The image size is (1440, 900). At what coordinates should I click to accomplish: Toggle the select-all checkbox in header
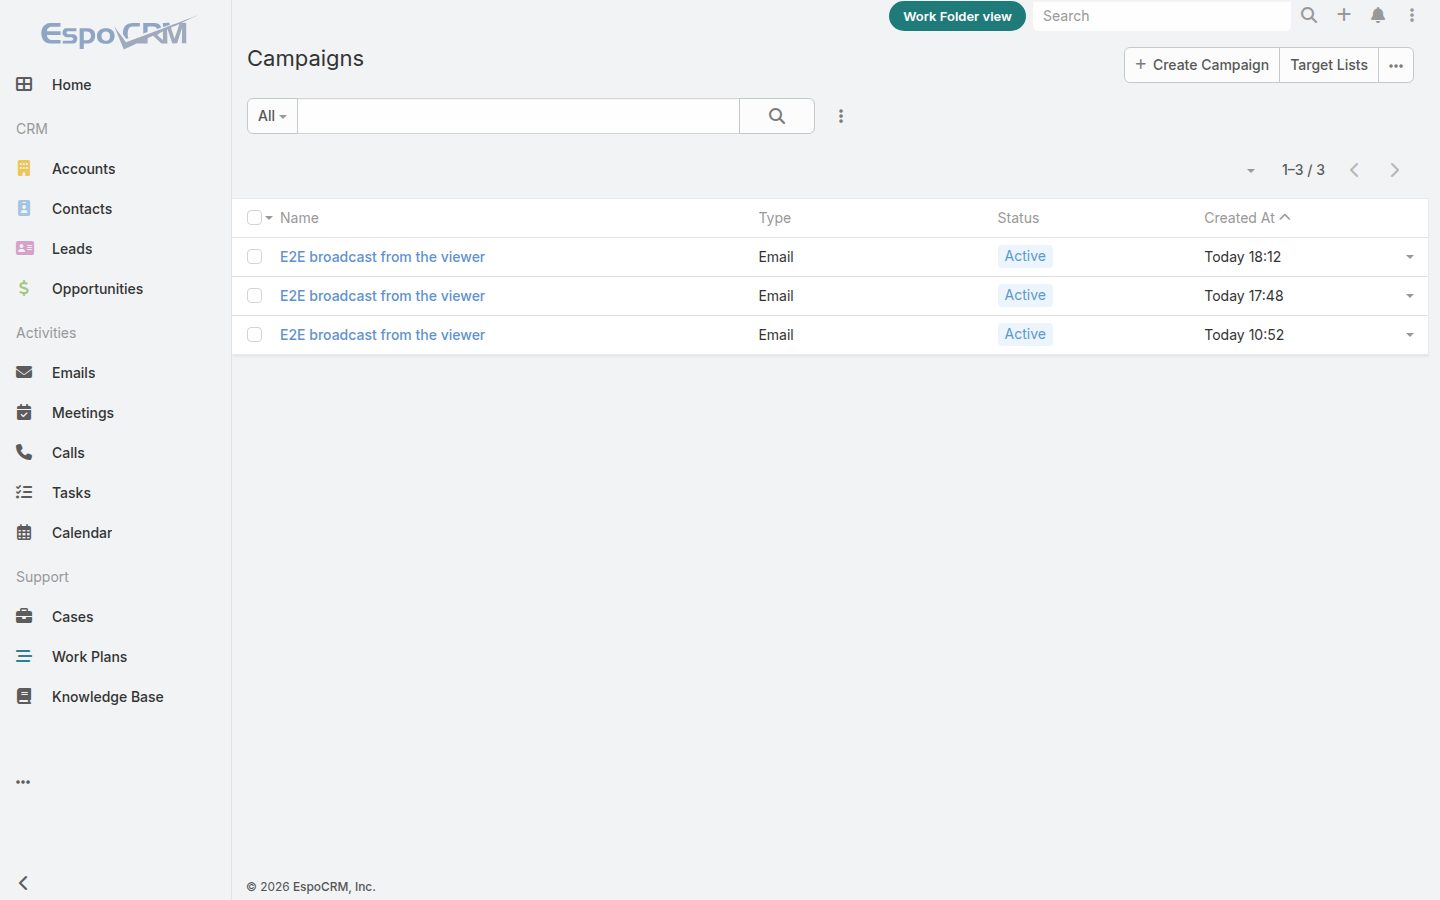click(x=254, y=218)
